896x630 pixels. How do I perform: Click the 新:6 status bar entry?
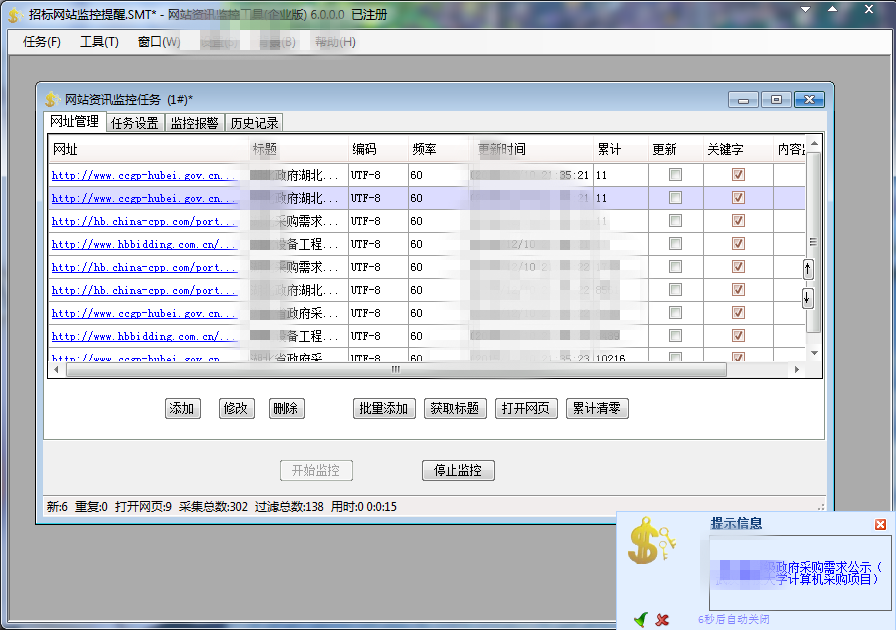pos(57,507)
